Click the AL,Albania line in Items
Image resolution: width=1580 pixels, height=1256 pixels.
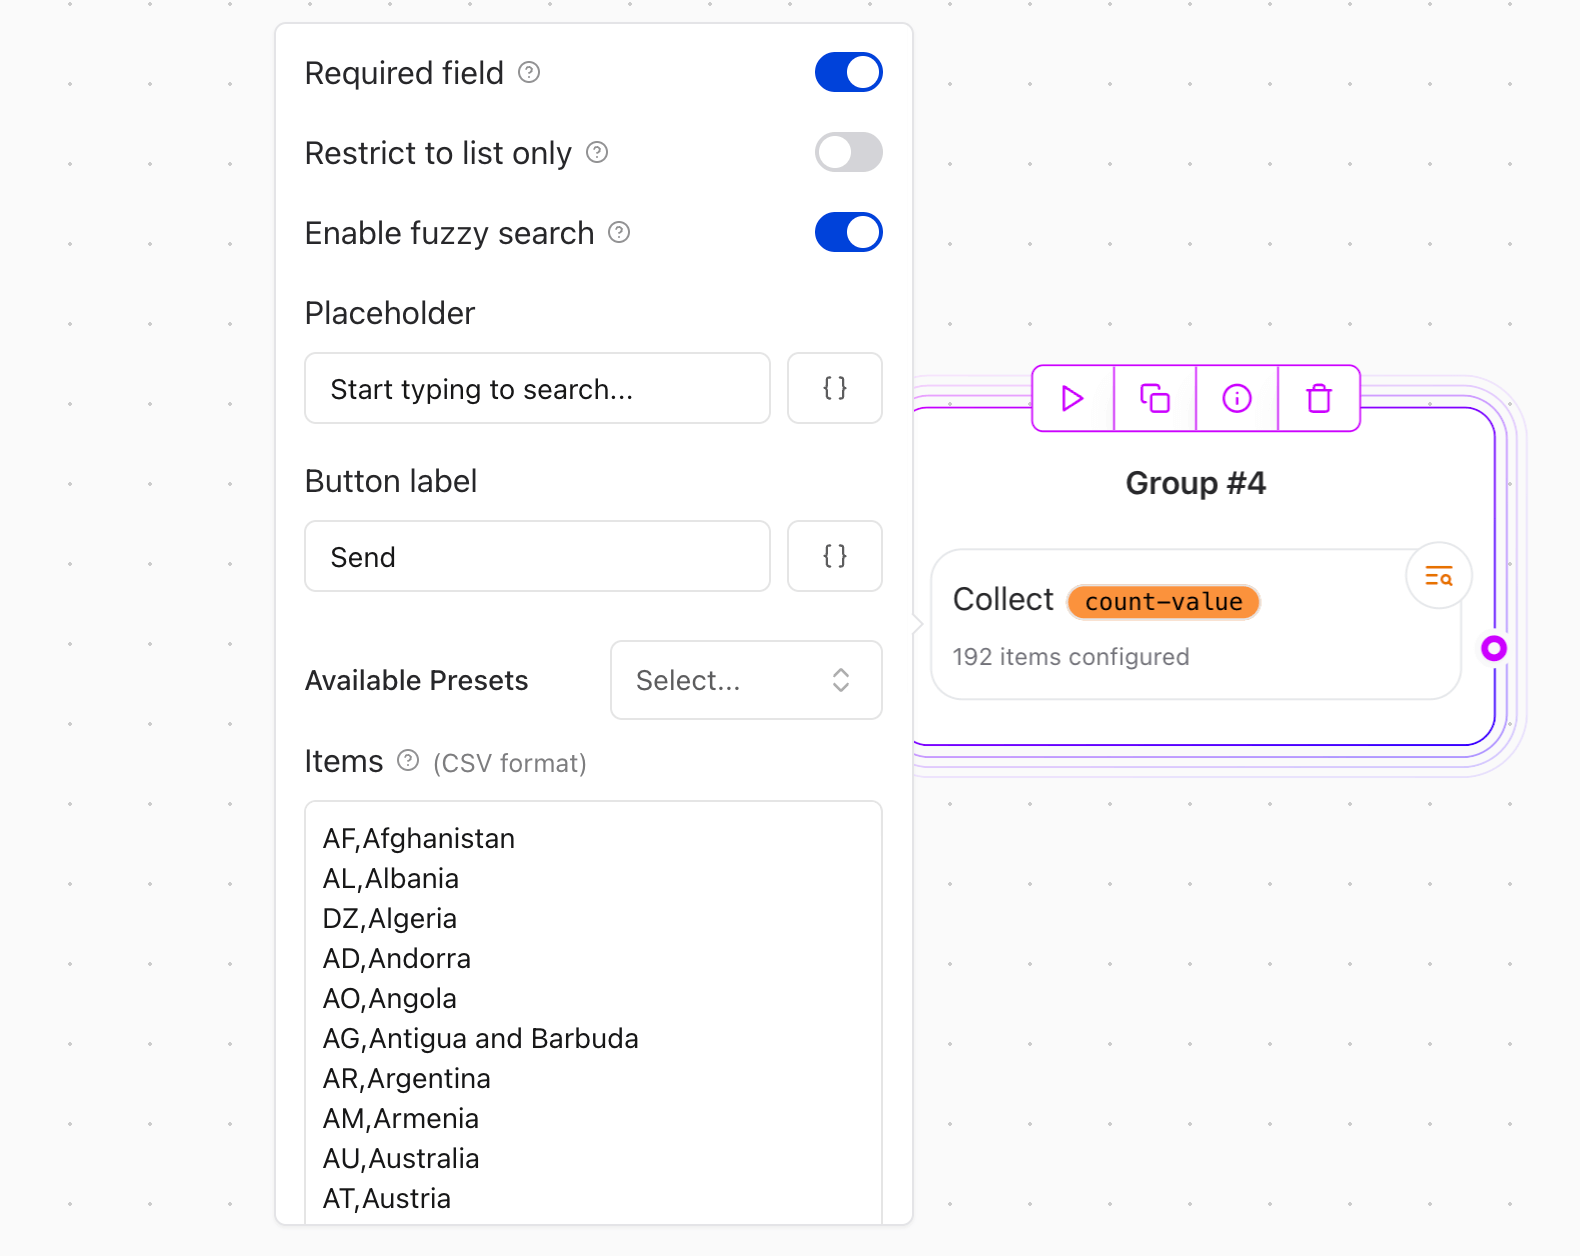391,878
